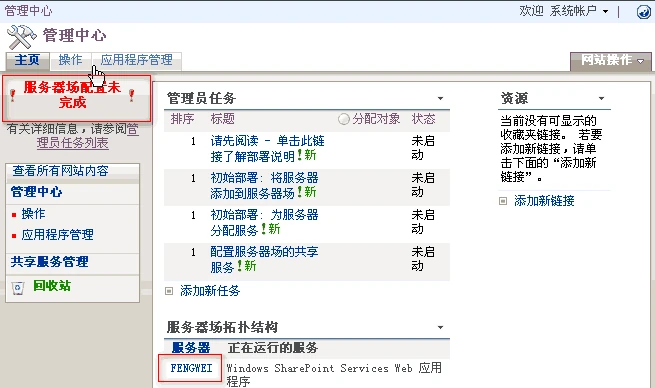
Task: Switch to the 主页 tab
Action: click(27, 60)
